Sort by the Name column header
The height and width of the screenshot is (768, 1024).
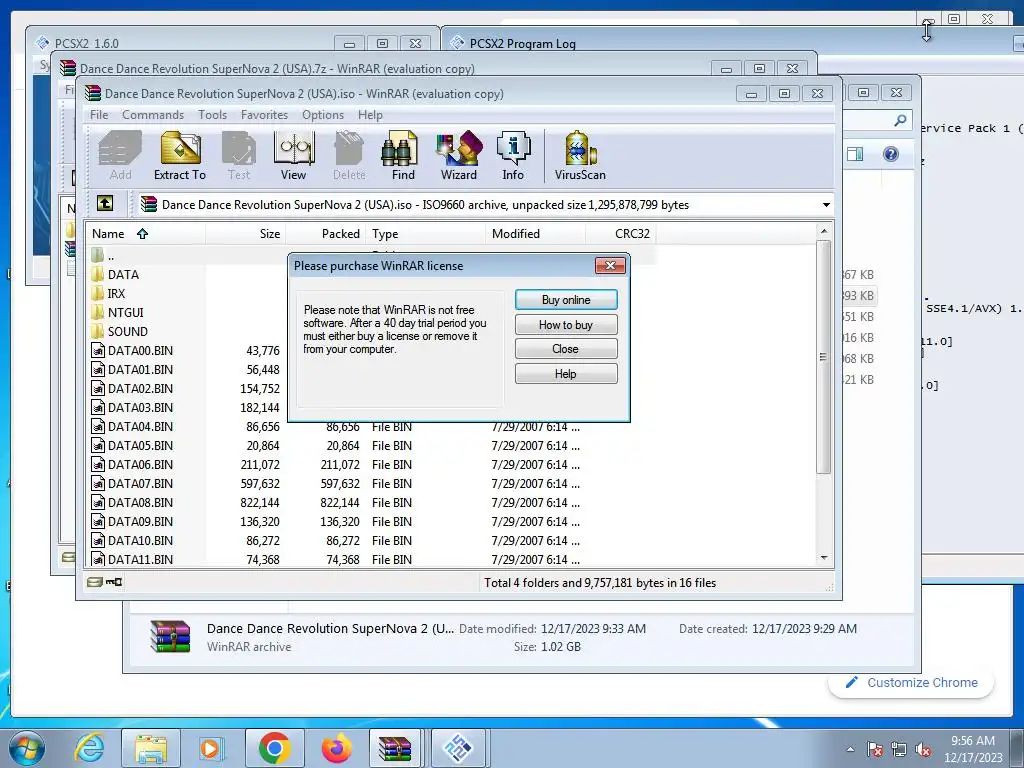[146, 234]
